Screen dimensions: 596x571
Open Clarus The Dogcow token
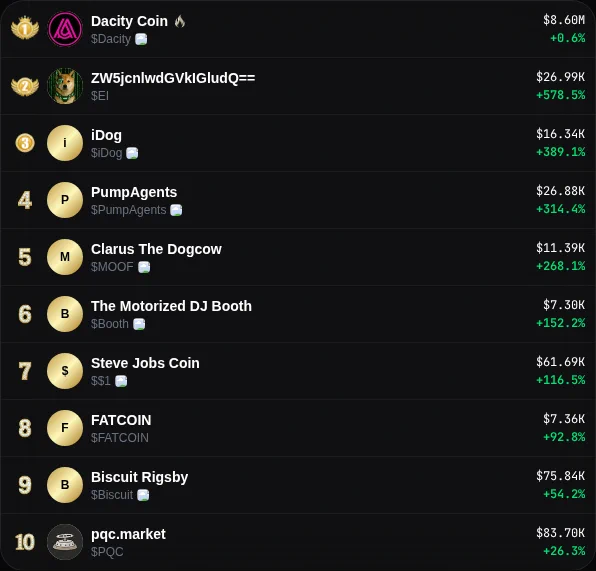click(x=156, y=249)
